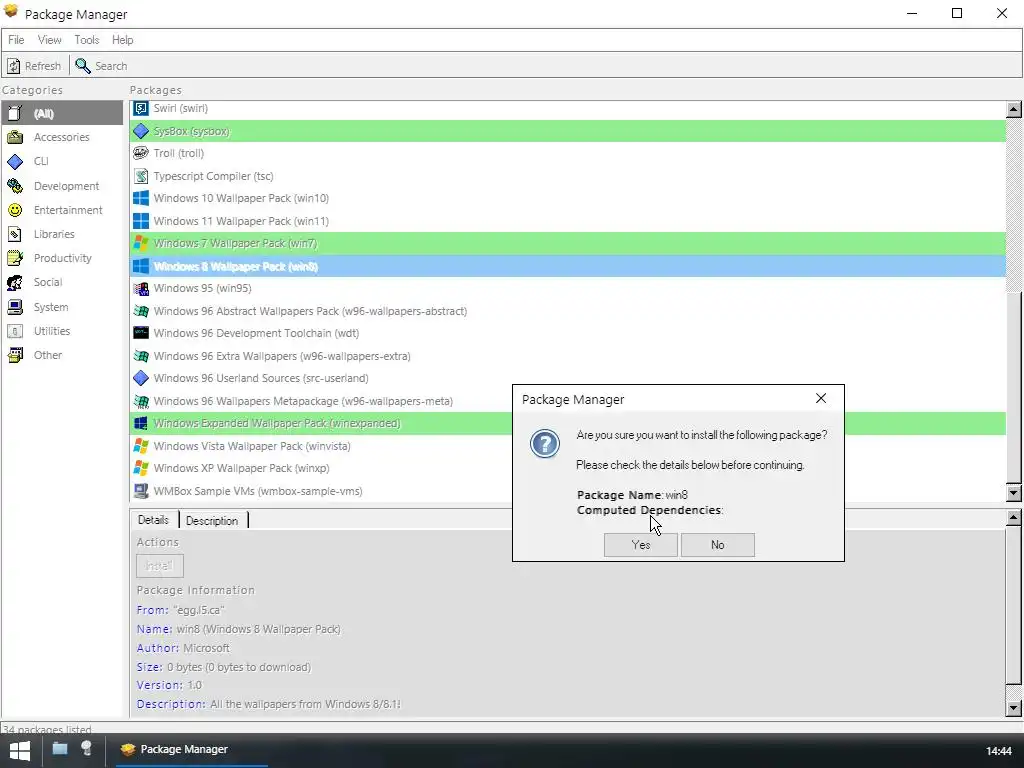Click the From egg.l5.ca source text
The width and height of the screenshot is (1024, 768).
[x=180, y=610]
